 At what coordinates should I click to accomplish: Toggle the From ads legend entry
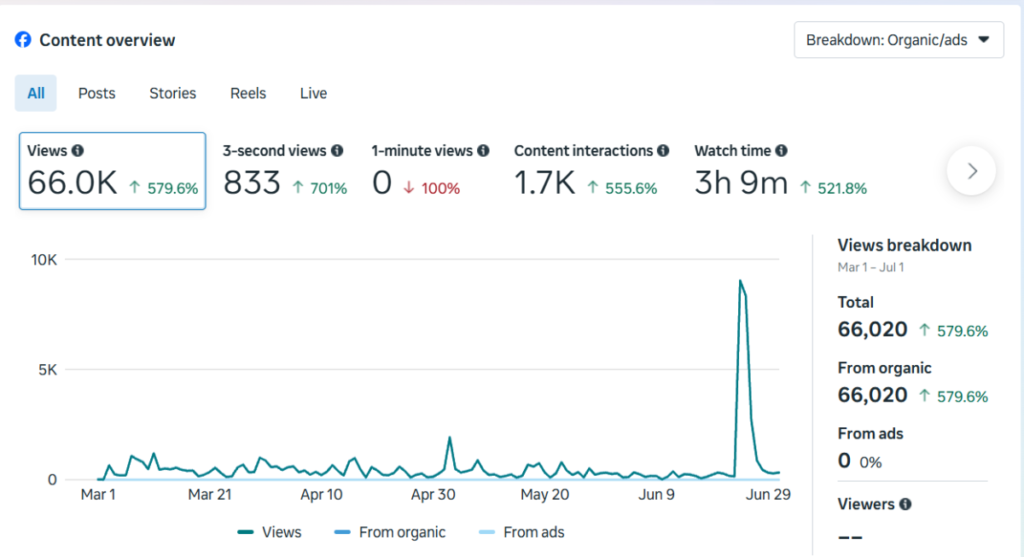pos(522,532)
